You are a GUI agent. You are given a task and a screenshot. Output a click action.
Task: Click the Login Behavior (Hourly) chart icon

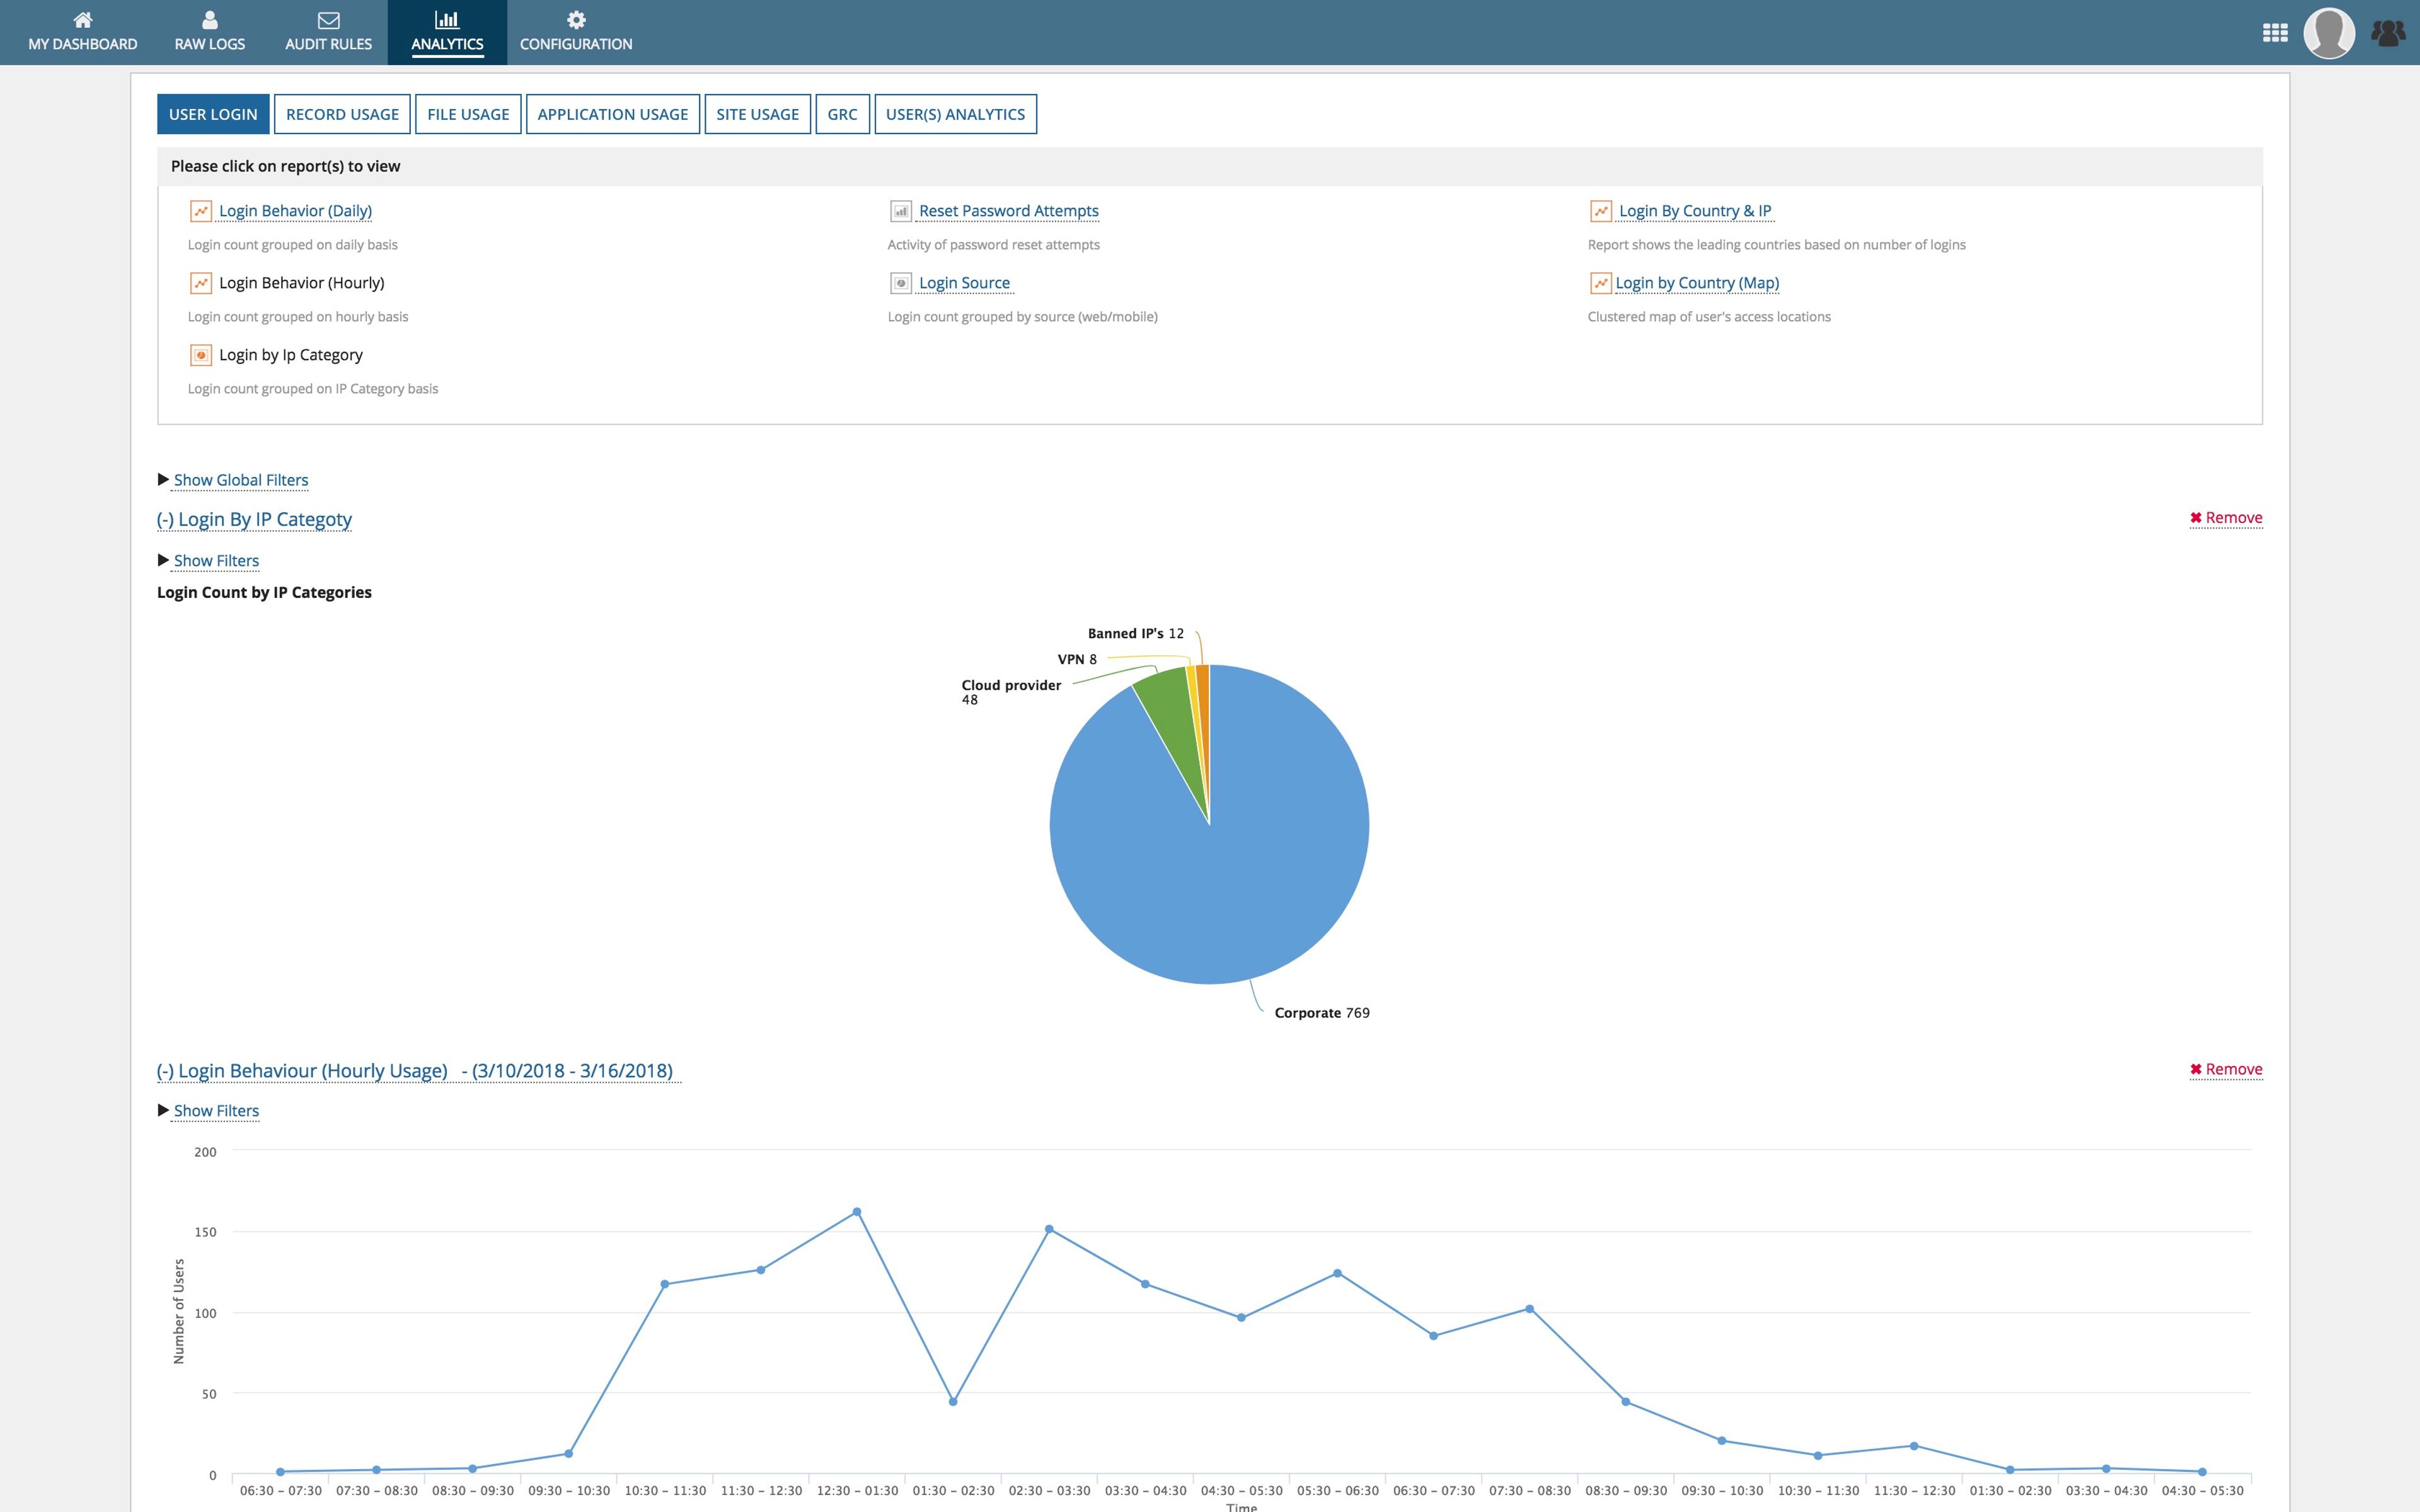pos(201,283)
